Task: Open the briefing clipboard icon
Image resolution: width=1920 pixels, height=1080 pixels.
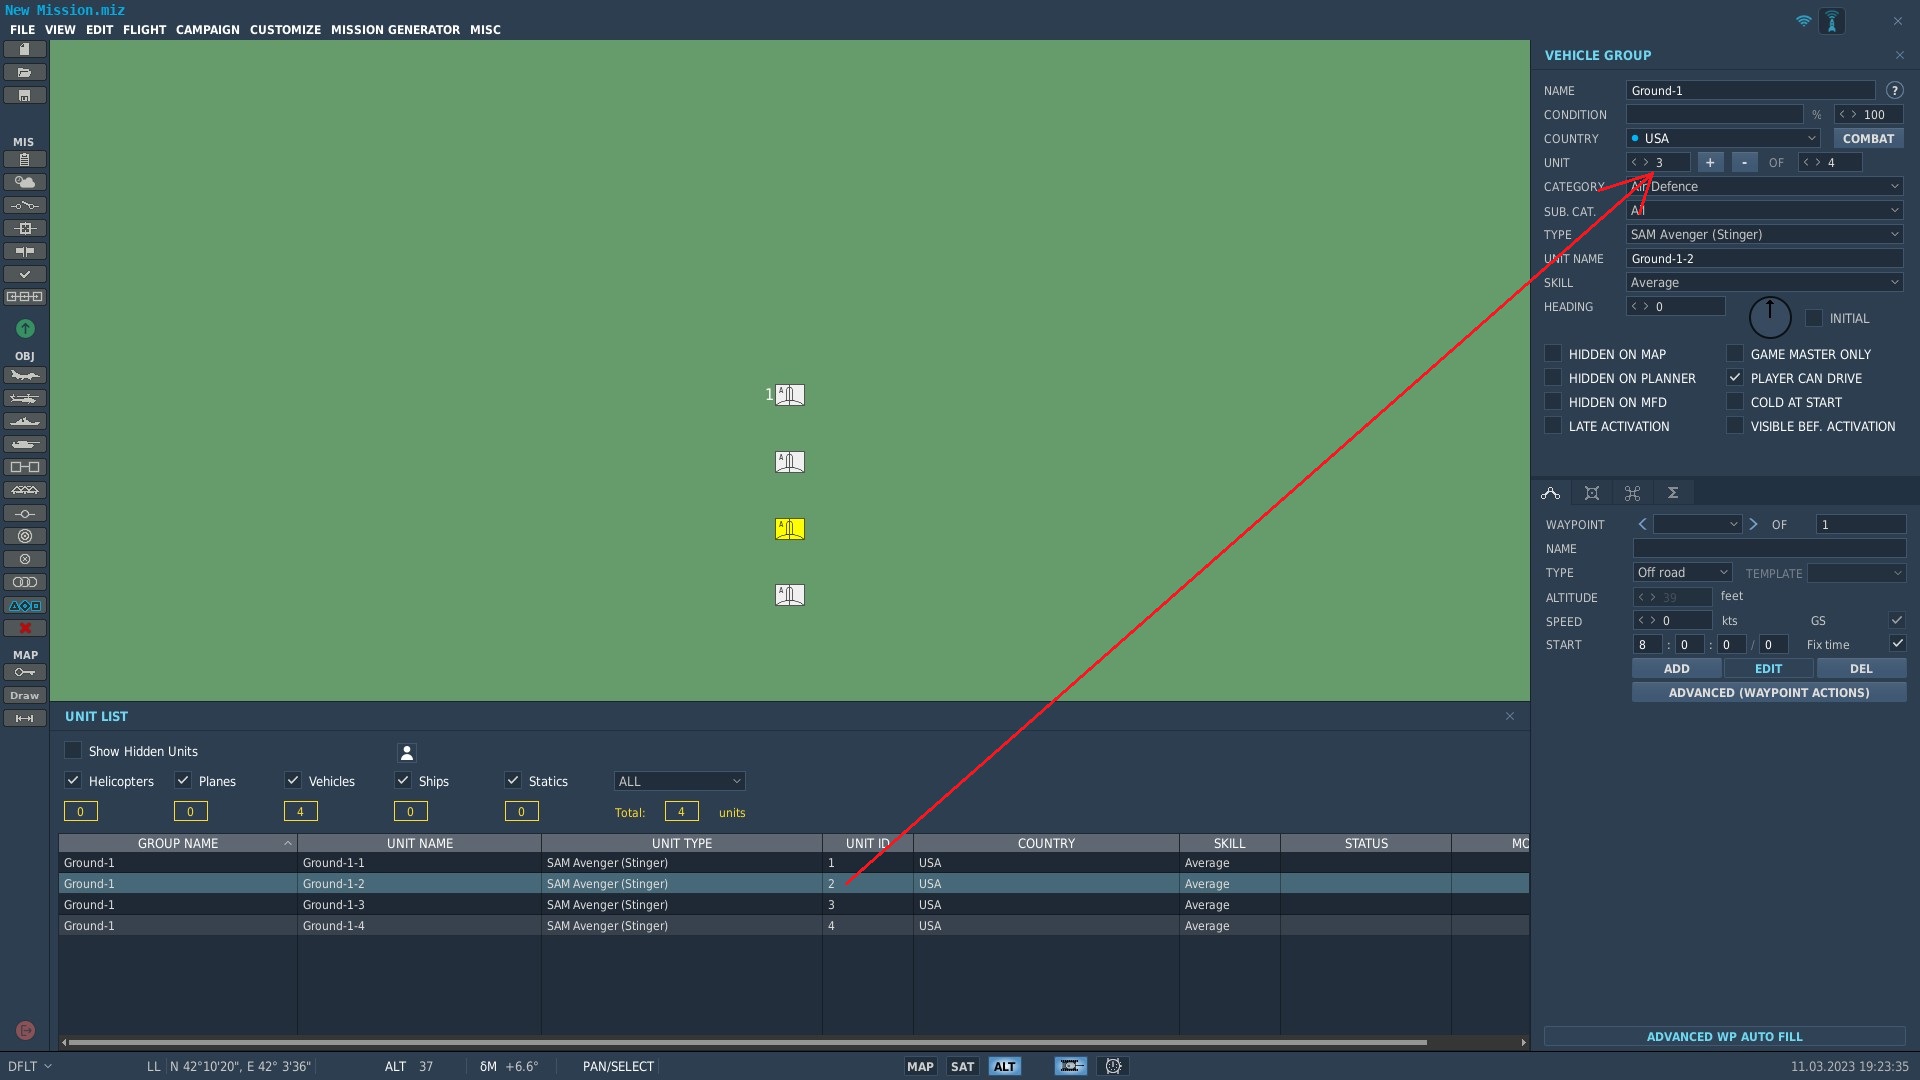Action: point(24,159)
